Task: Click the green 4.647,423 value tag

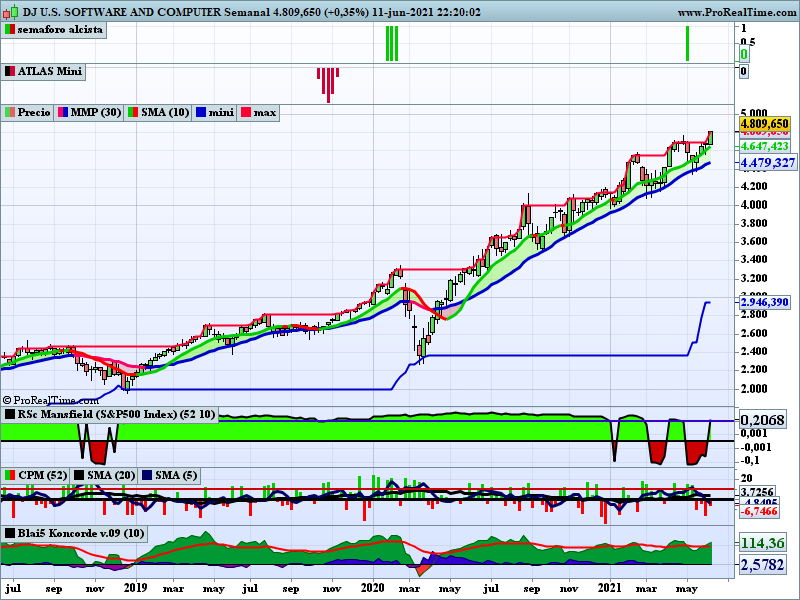Action: [x=764, y=146]
